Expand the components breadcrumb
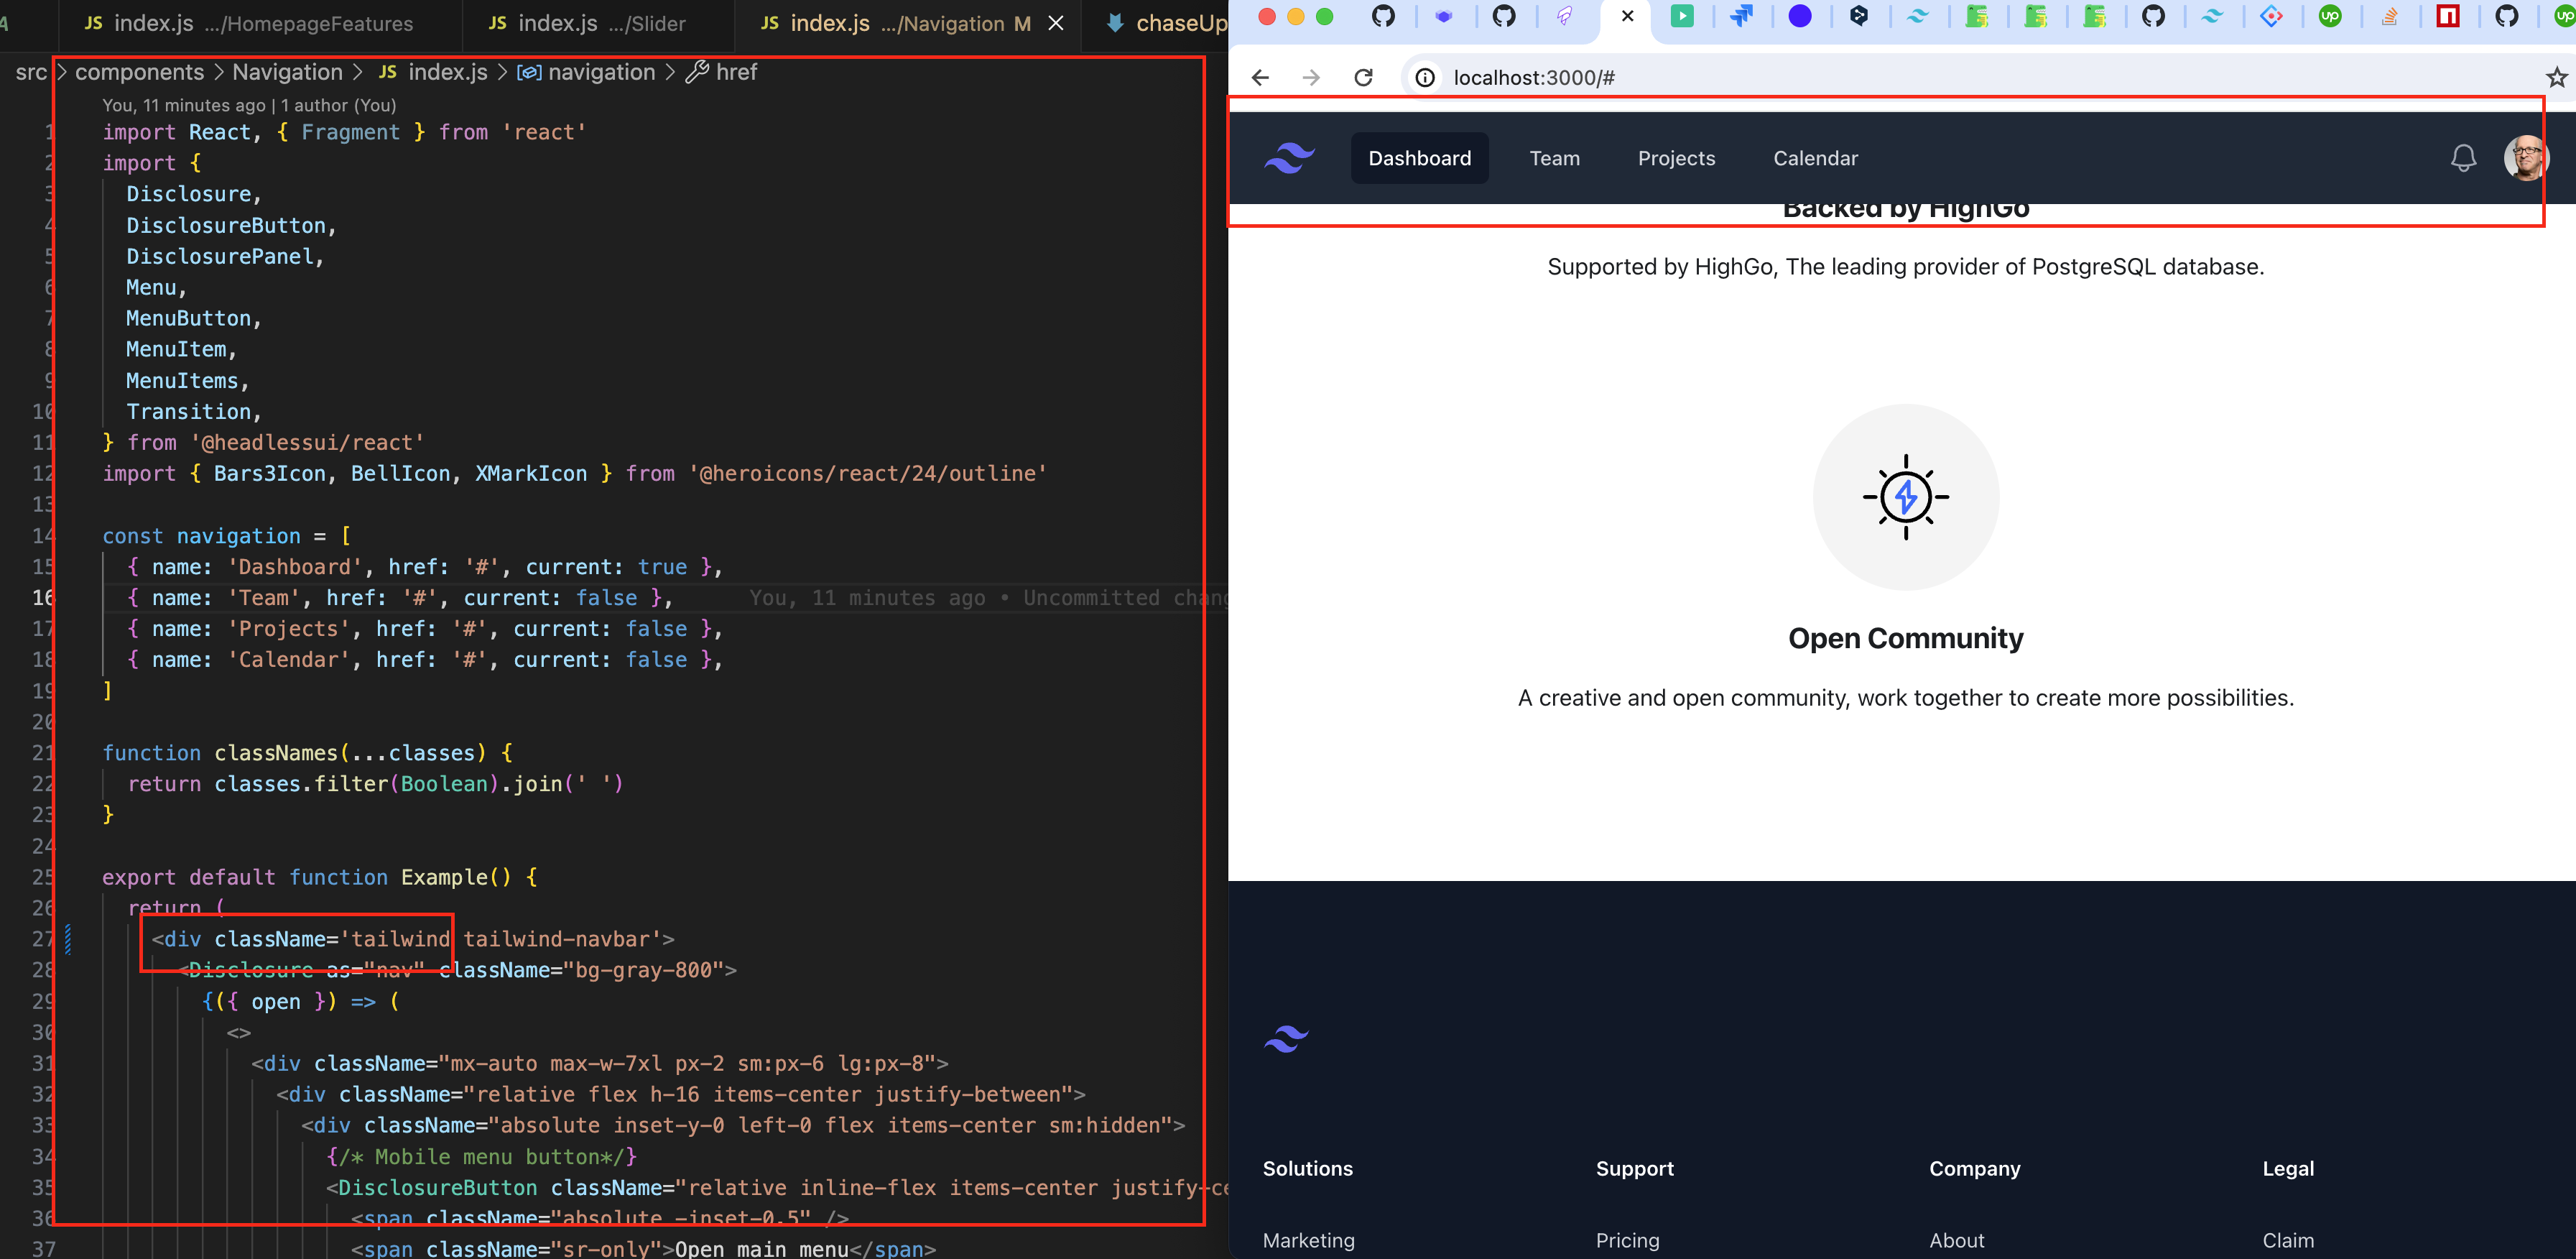2576x1259 pixels. pyautogui.click(x=139, y=72)
